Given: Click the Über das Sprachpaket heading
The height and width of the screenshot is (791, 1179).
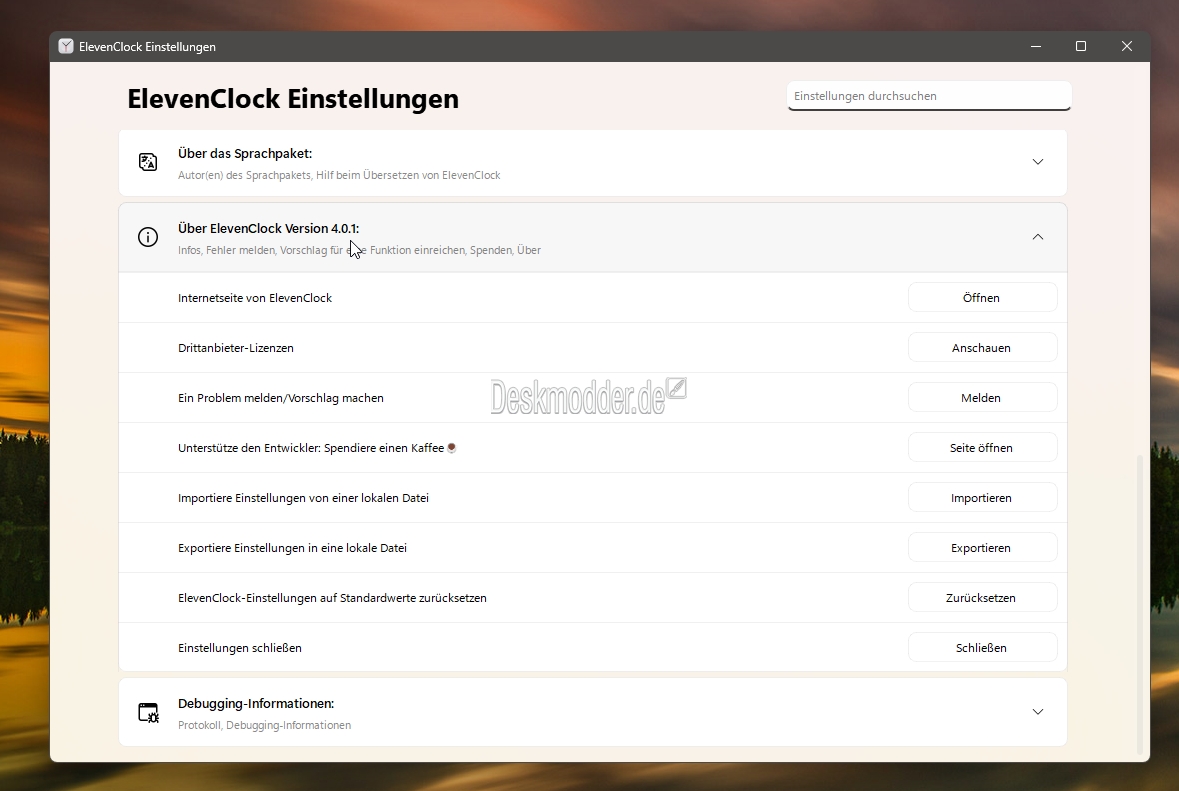Looking at the screenshot, I should click(245, 153).
